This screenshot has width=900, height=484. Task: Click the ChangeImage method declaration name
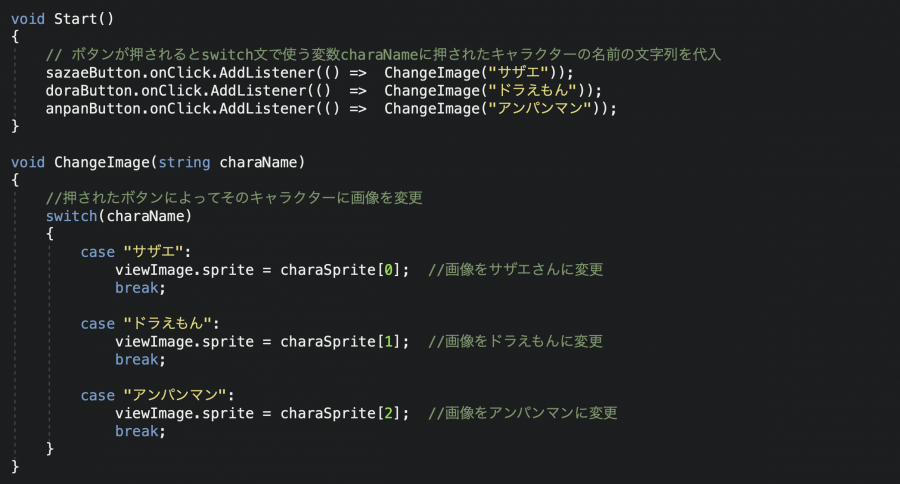tap(102, 162)
